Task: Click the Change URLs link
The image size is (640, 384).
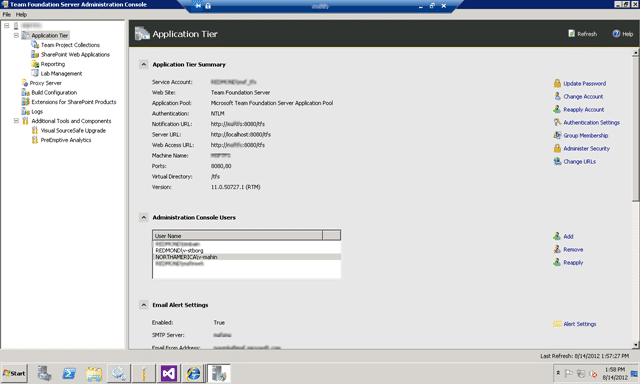Action: coord(580,162)
